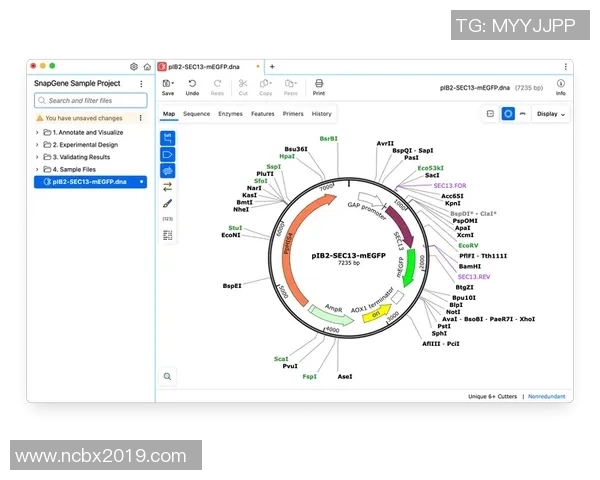Click the Nonredundant link
Screen dimensions: 600x480
click(547, 397)
